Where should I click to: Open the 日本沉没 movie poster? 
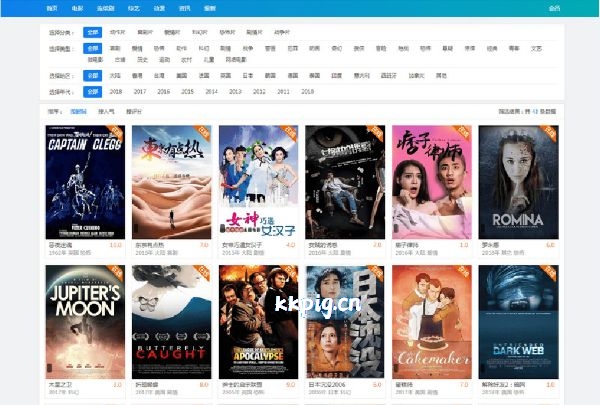pyautogui.click(x=345, y=322)
